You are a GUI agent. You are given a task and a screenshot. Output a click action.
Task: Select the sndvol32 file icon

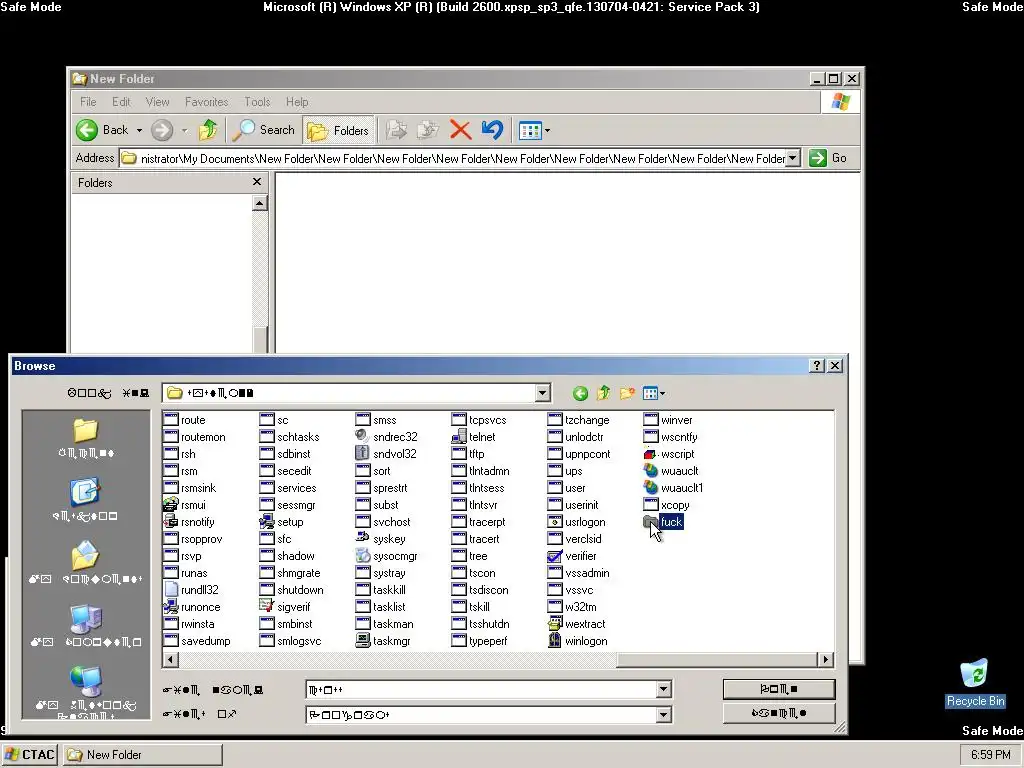point(363,453)
